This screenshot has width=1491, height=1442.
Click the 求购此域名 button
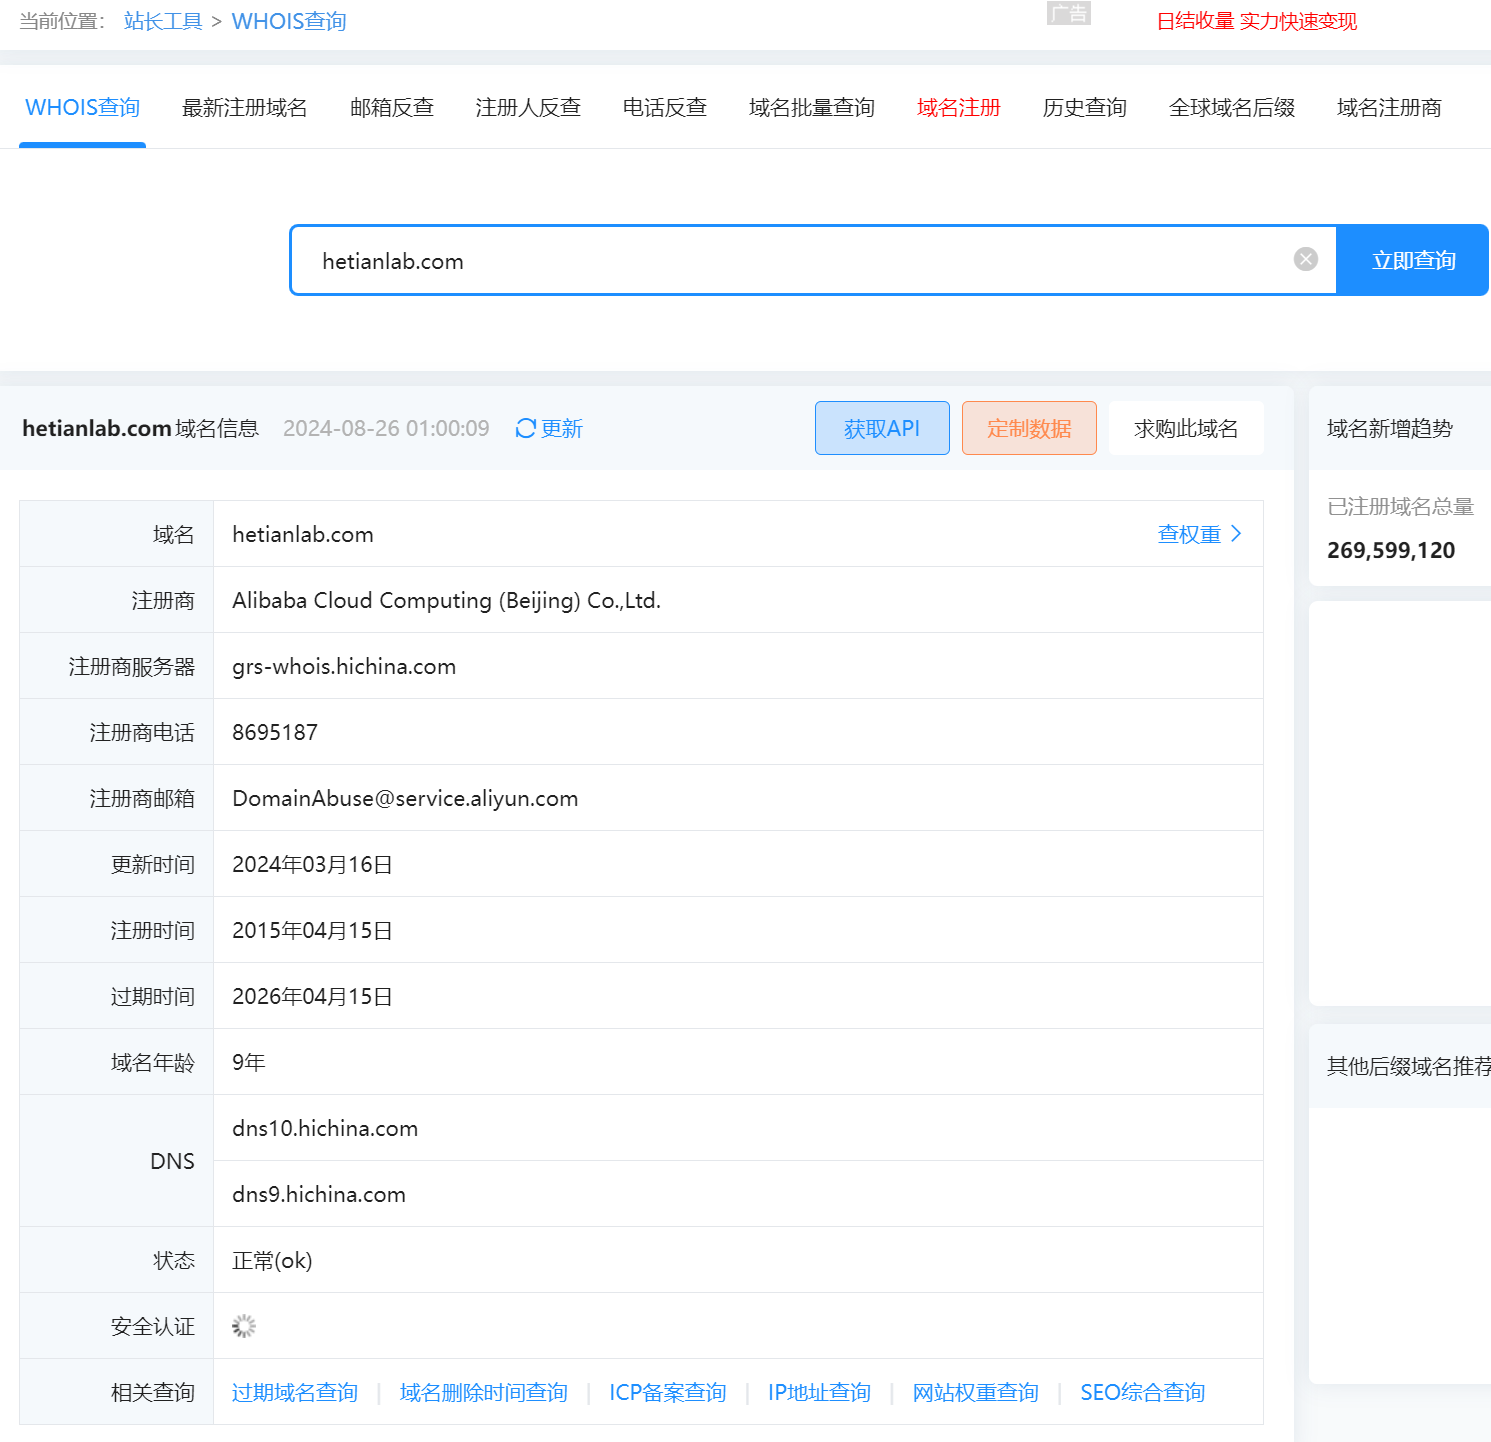pos(1185,429)
